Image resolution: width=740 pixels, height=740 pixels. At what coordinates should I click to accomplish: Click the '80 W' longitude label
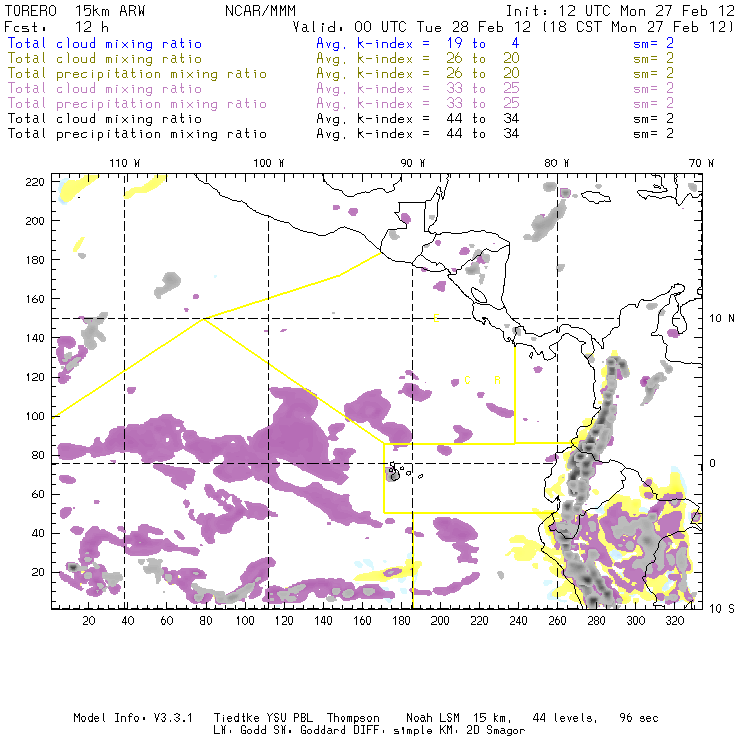coord(556,163)
